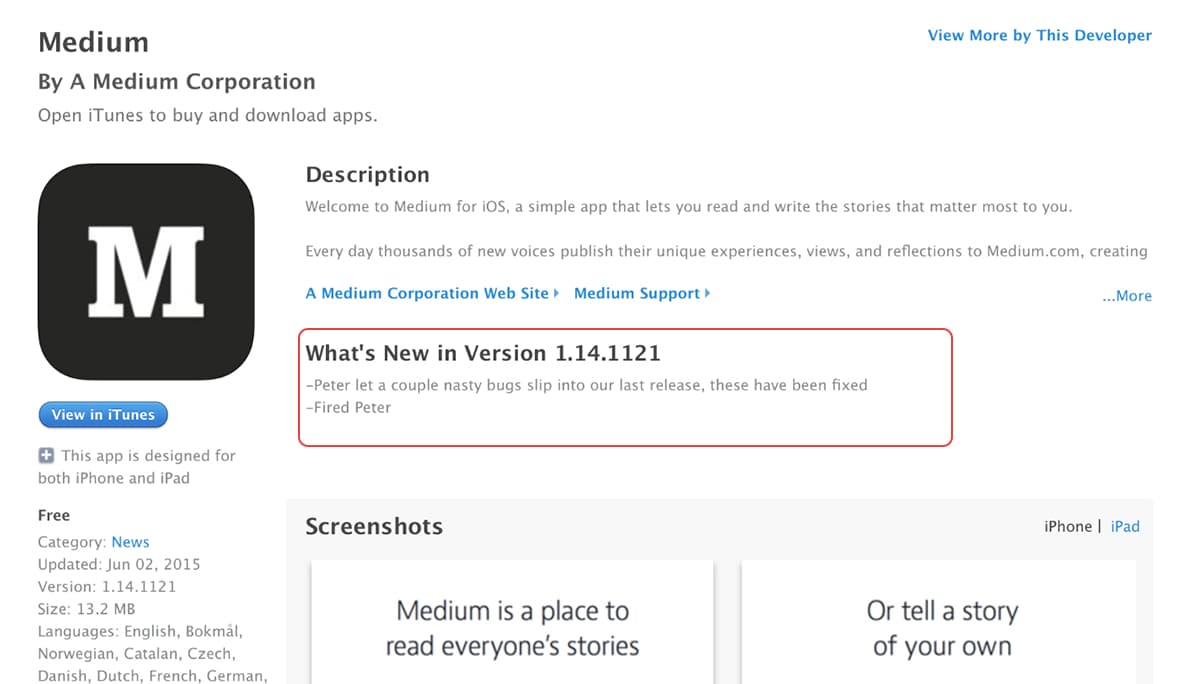Click the What's New in Version 1.14.1121 heading
Viewport: 1200px width, 684px height.
pos(483,353)
